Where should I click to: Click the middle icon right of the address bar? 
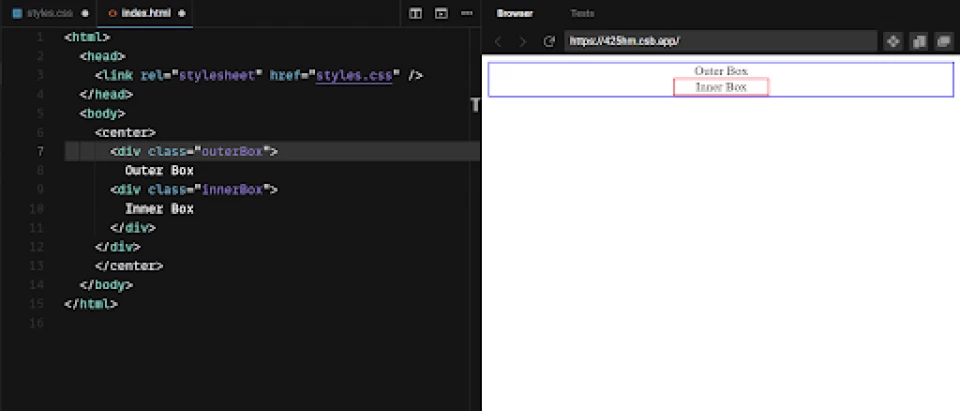(x=918, y=41)
